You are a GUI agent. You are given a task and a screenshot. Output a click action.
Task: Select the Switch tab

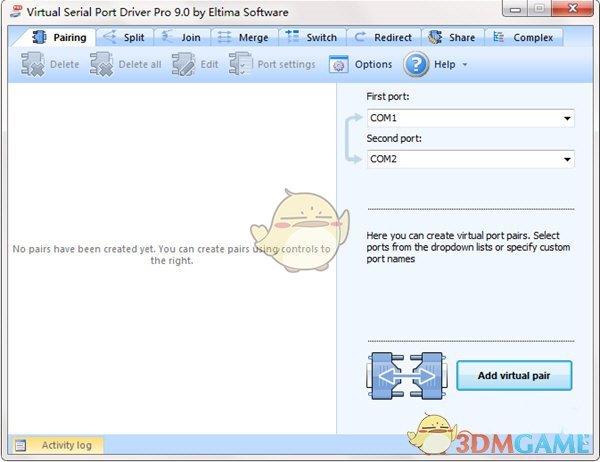click(x=312, y=38)
